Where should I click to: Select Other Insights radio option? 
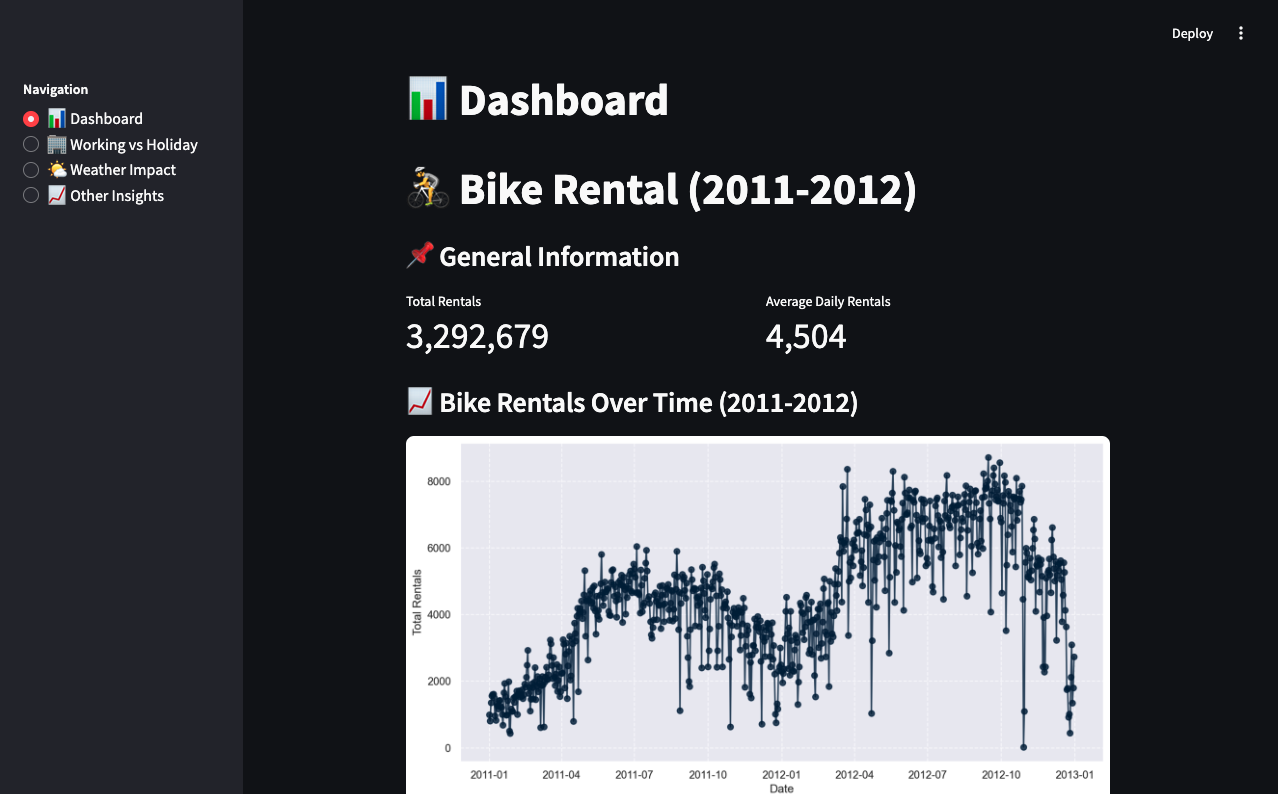coord(31,196)
